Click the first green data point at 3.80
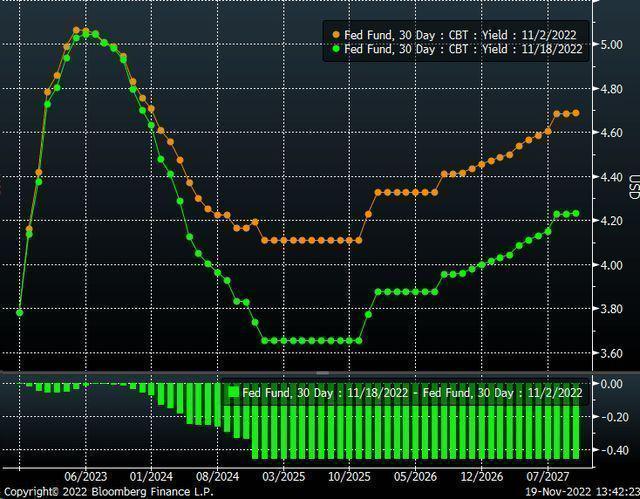640x499 pixels. [20, 313]
